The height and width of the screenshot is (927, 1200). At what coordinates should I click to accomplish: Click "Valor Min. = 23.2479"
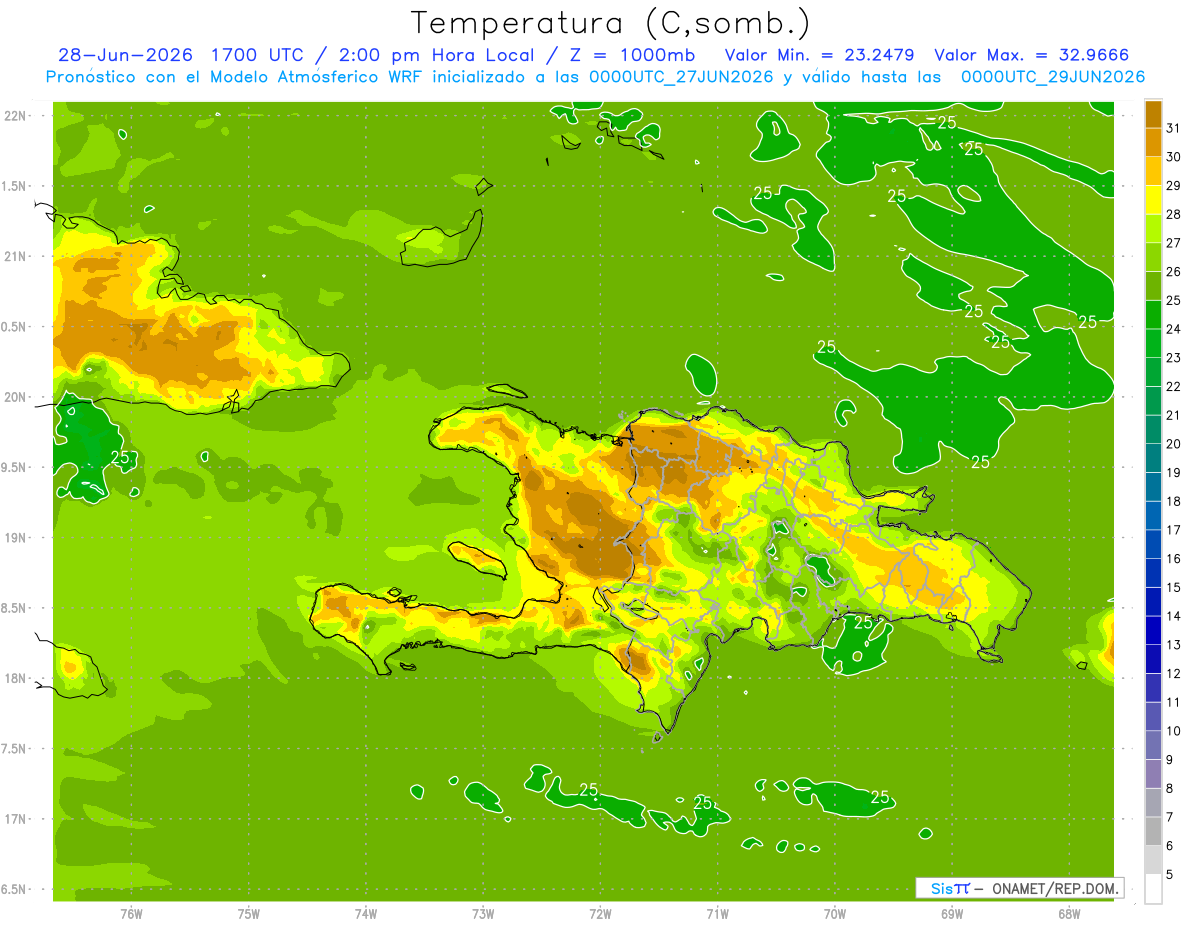819,55
